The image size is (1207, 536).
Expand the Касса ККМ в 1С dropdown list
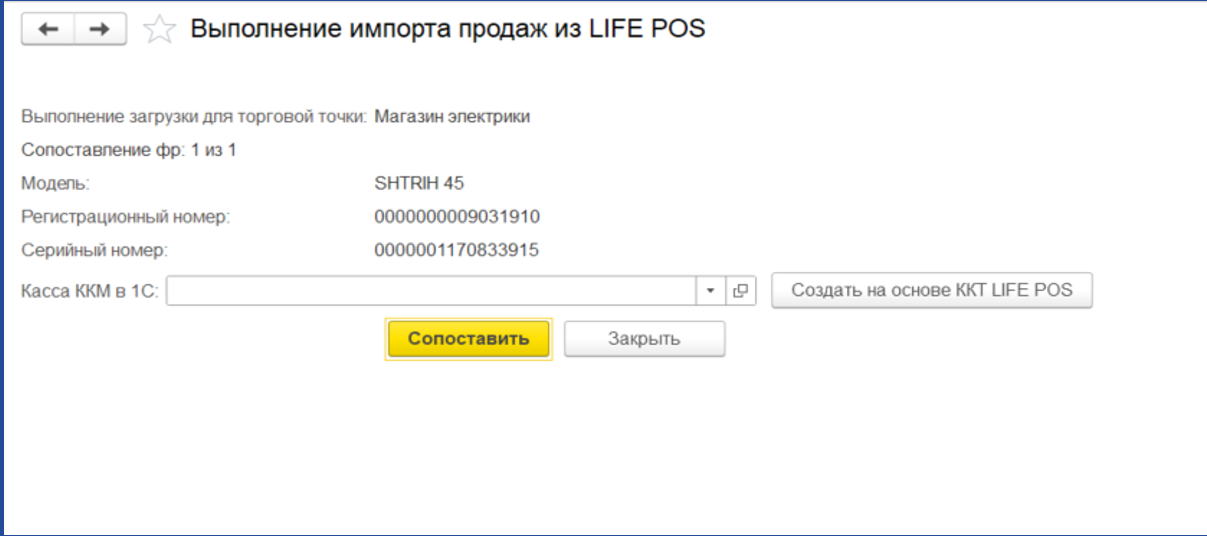tap(710, 290)
